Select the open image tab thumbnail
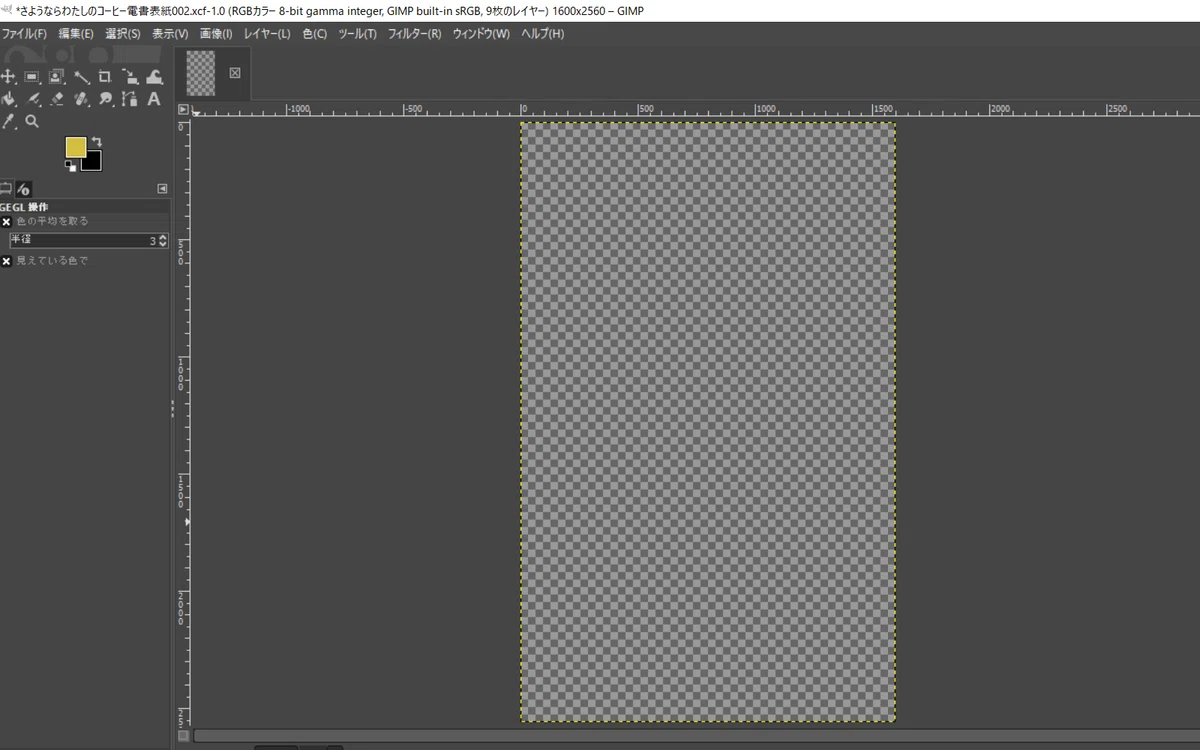The height and width of the screenshot is (750, 1200). click(x=201, y=73)
